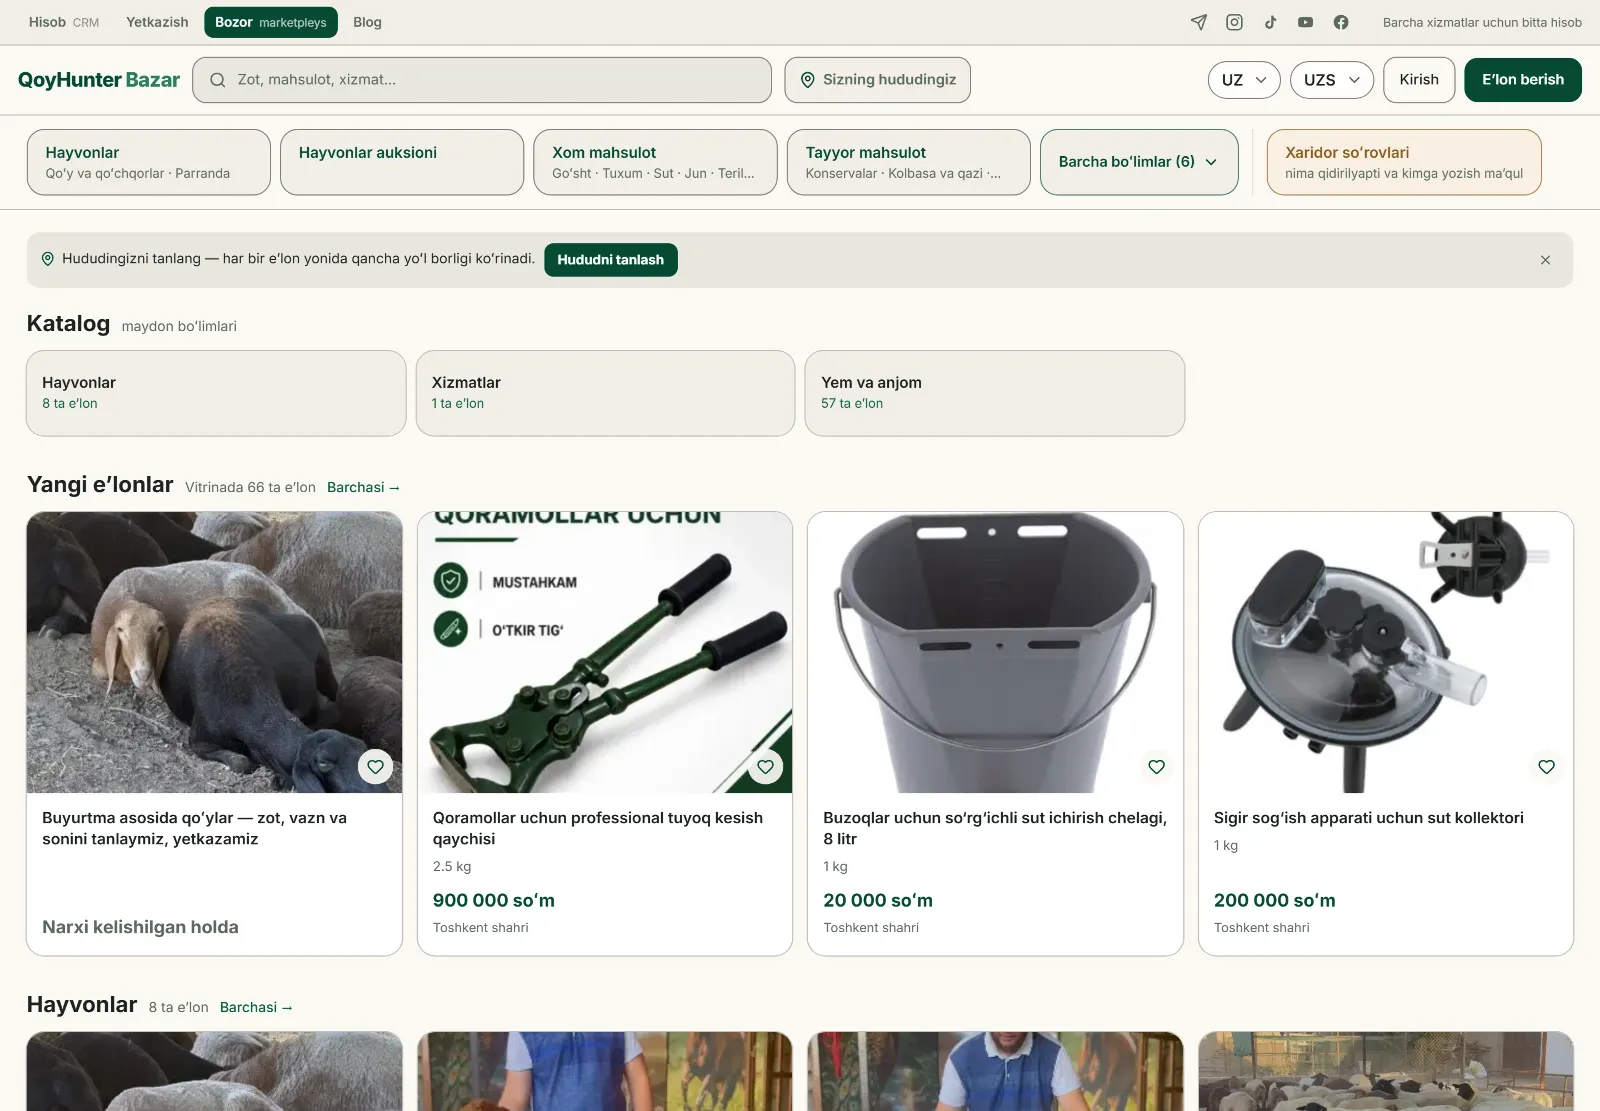The height and width of the screenshot is (1111, 1600).
Task: Follow Barchasi link in Hayvonlar section
Action: (x=256, y=1008)
